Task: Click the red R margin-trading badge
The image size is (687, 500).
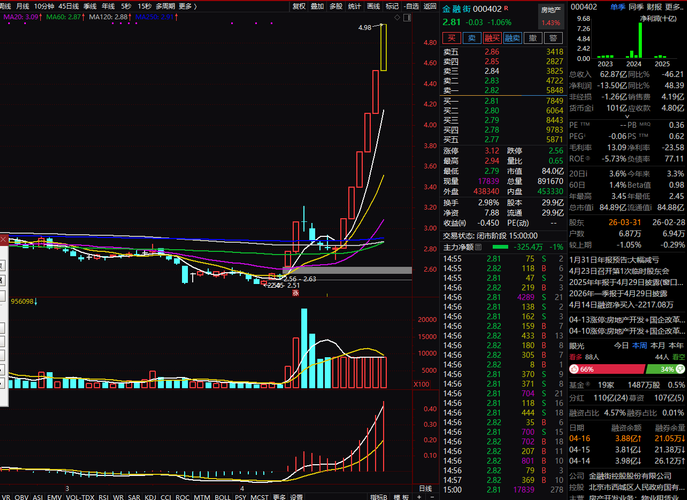Action: 506,8
